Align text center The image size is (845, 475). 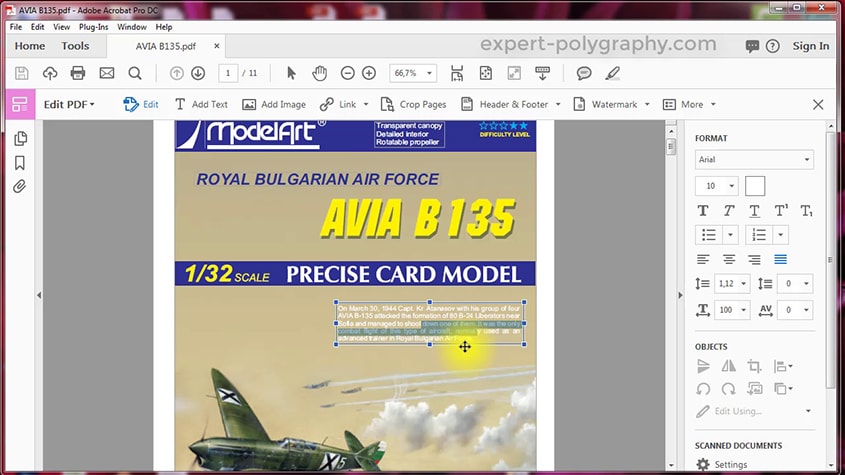[x=729, y=259]
